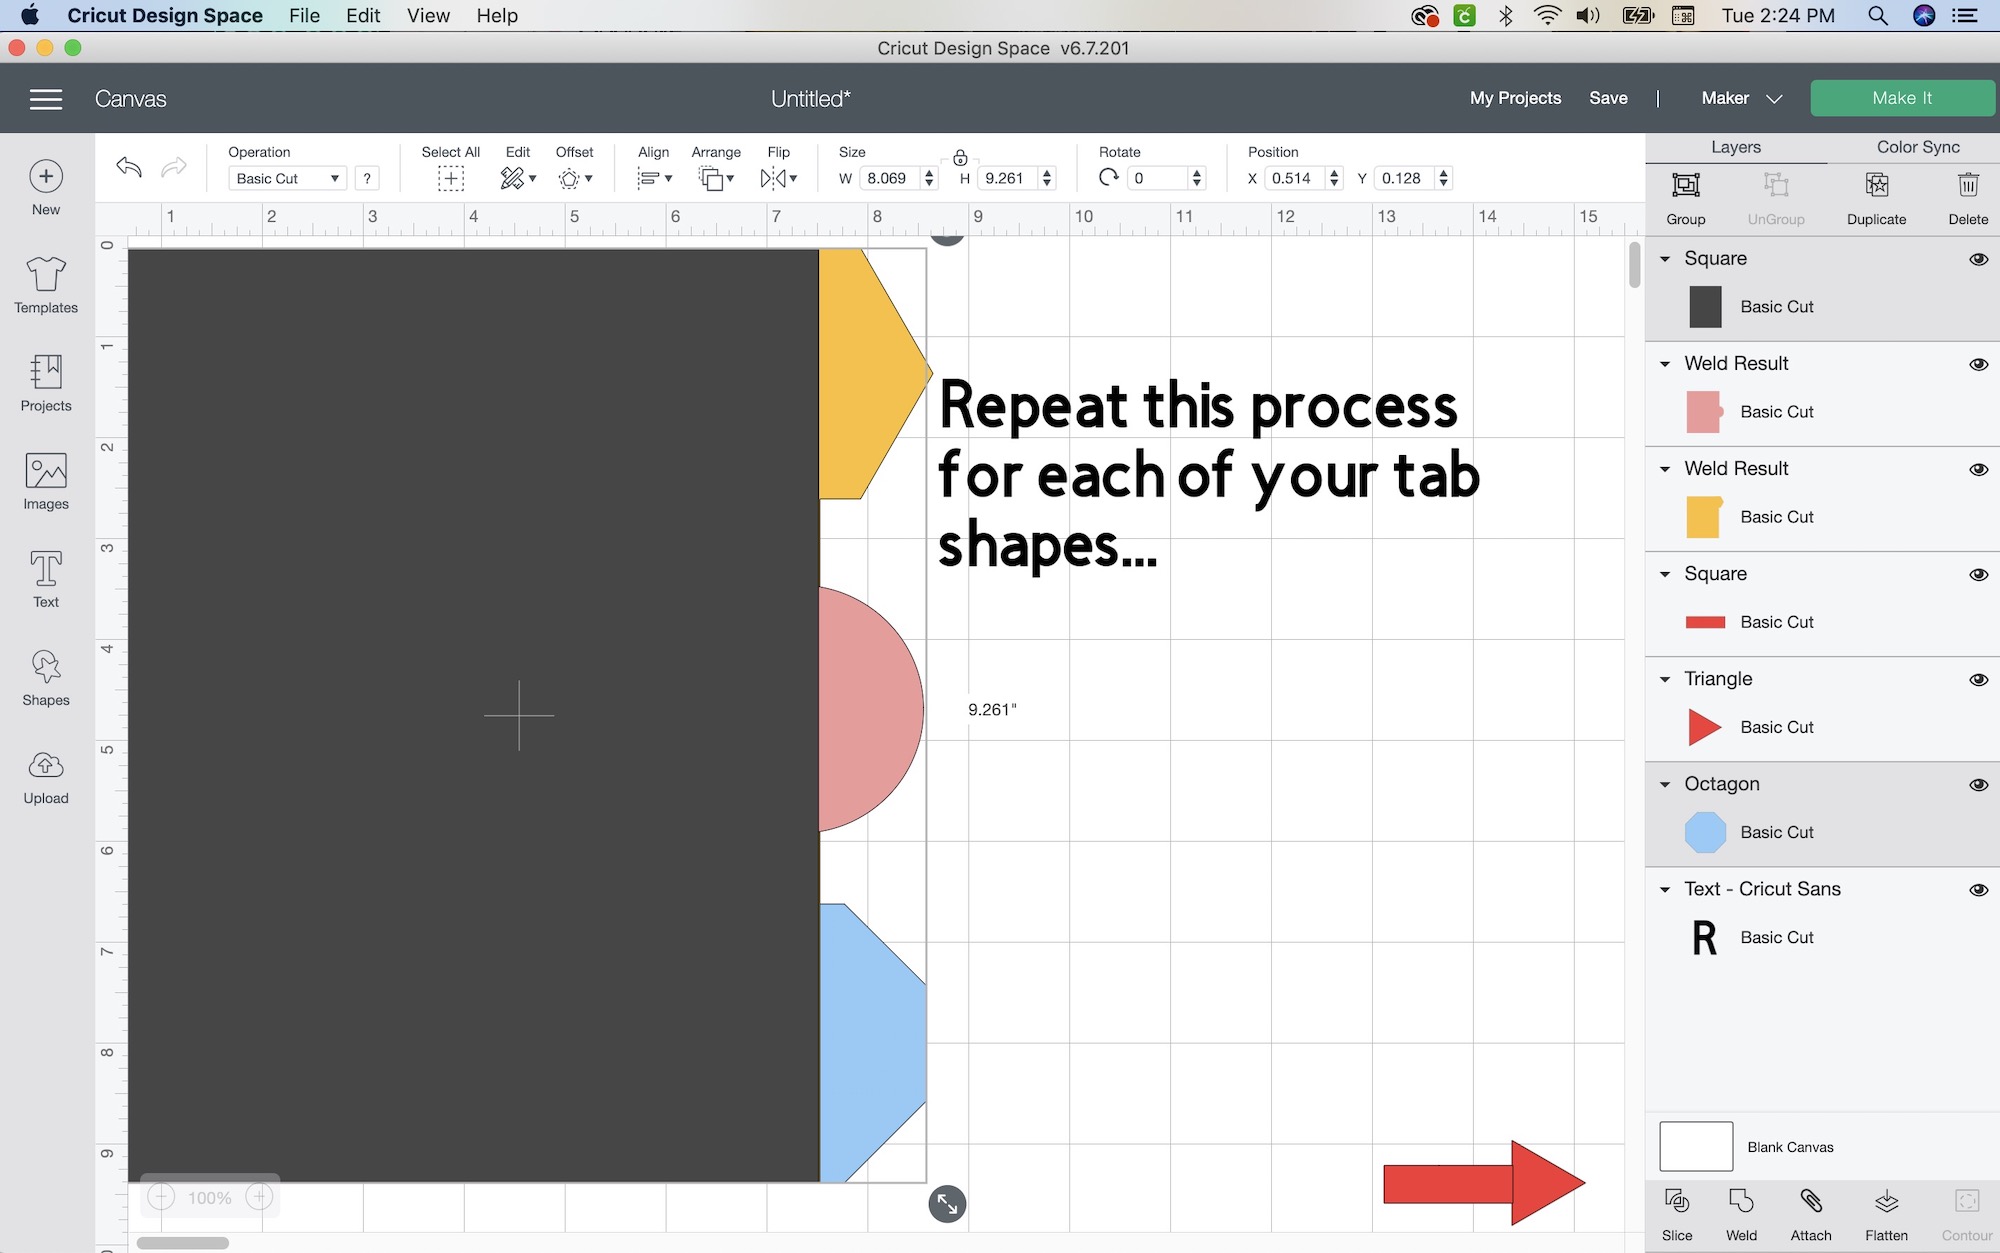Viewport: 2000px width, 1253px height.
Task: Open the Arrange dropdown
Action: pyautogui.click(x=716, y=179)
